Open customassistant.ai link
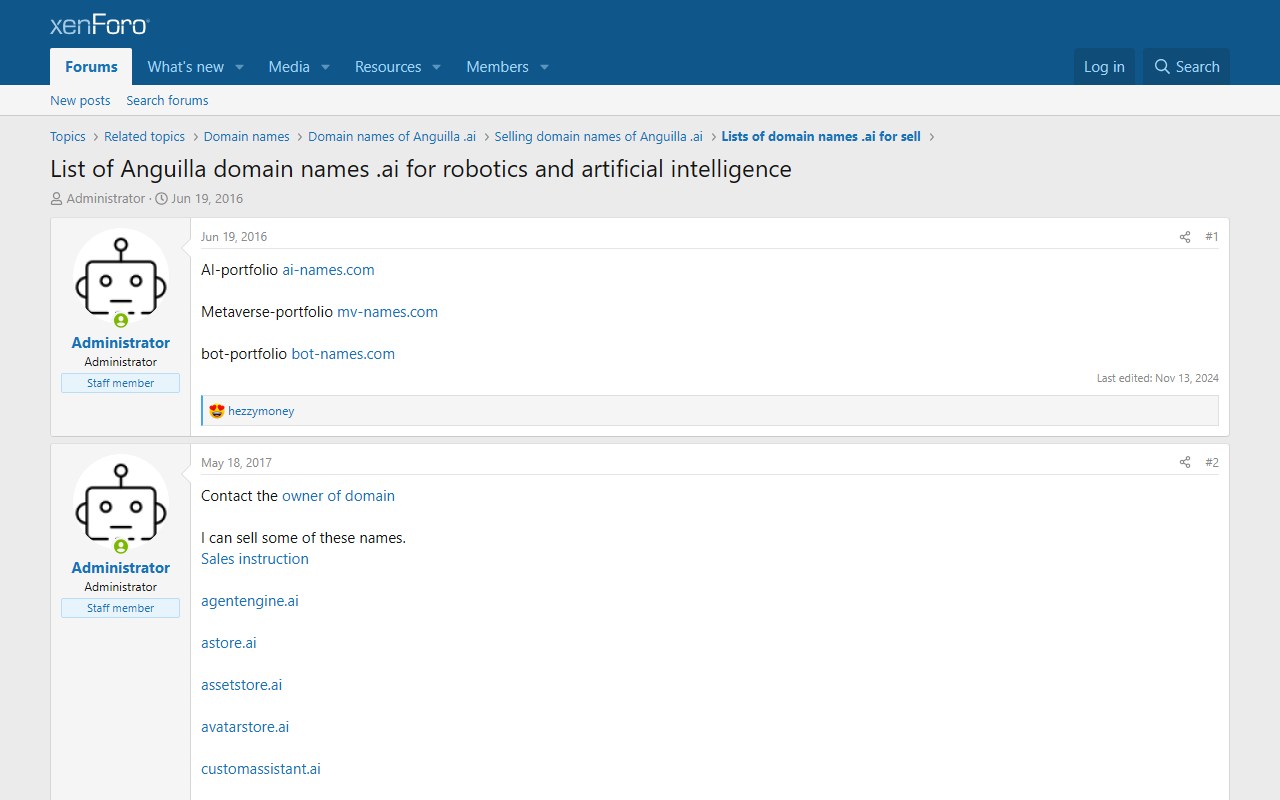The width and height of the screenshot is (1280, 800). 261,769
